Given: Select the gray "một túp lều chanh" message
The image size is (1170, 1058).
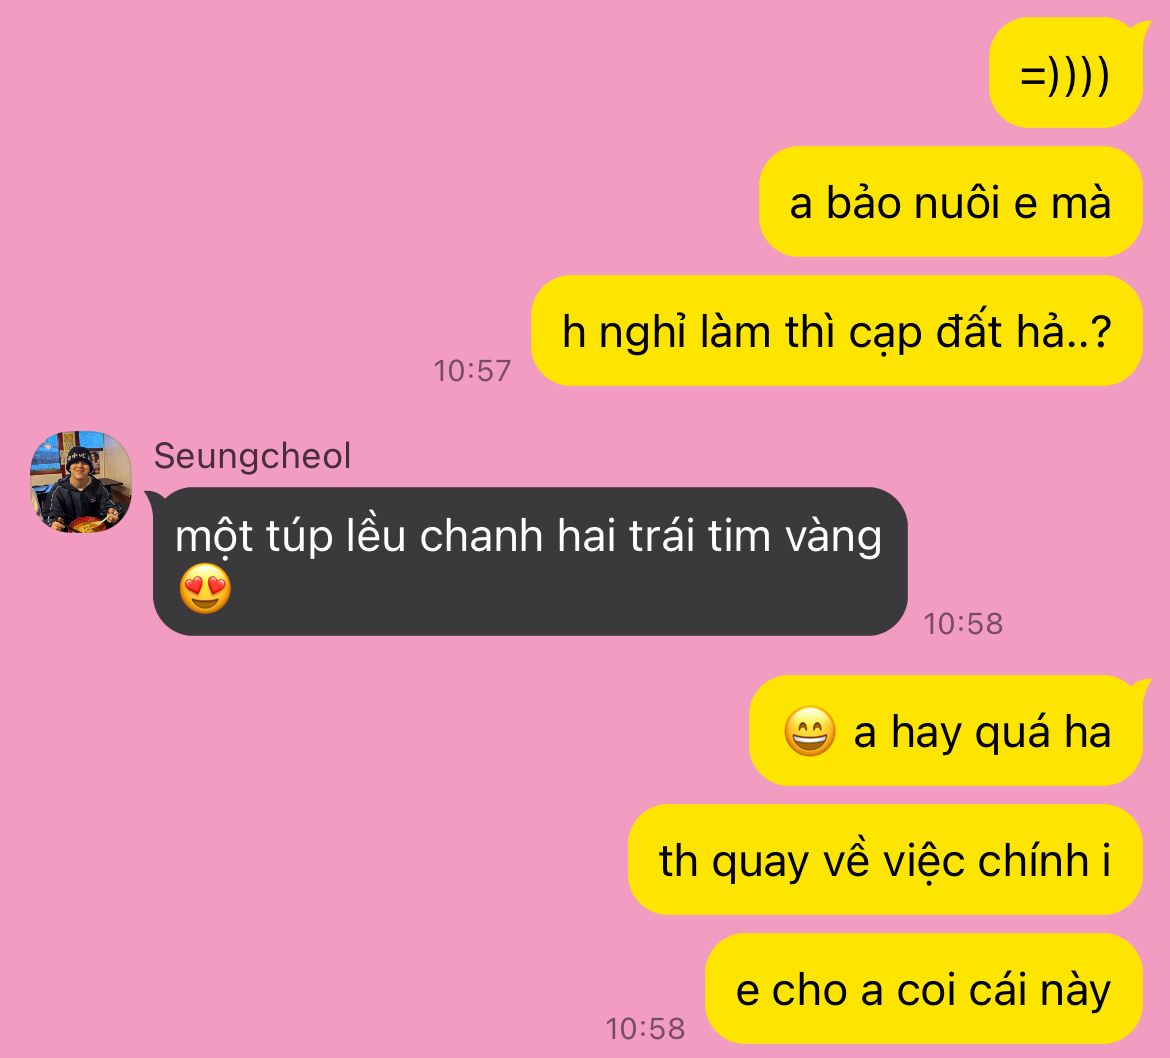Looking at the screenshot, I should coord(530,561).
